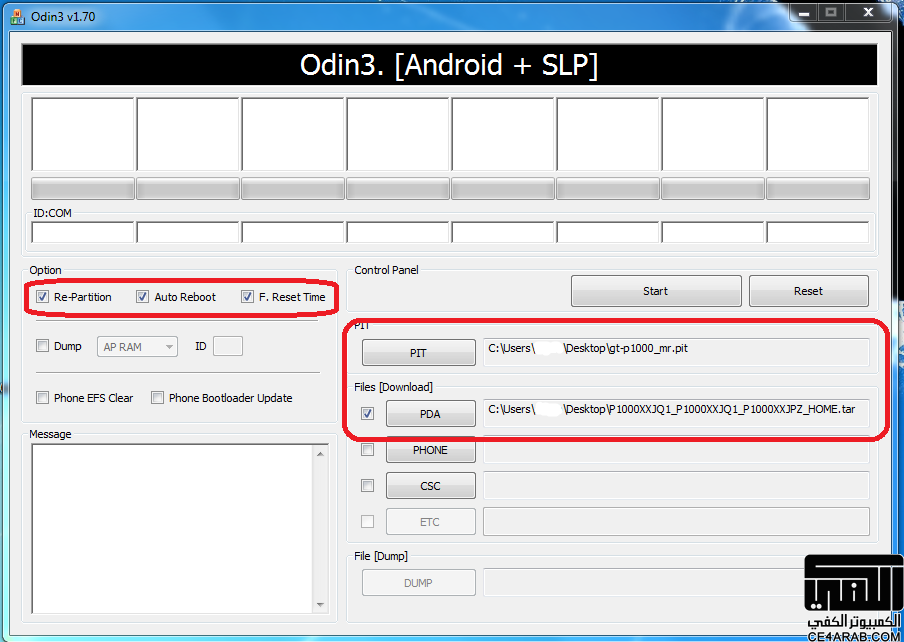Browse for a PIT file
Image resolution: width=904 pixels, height=642 pixels.
[x=419, y=353]
